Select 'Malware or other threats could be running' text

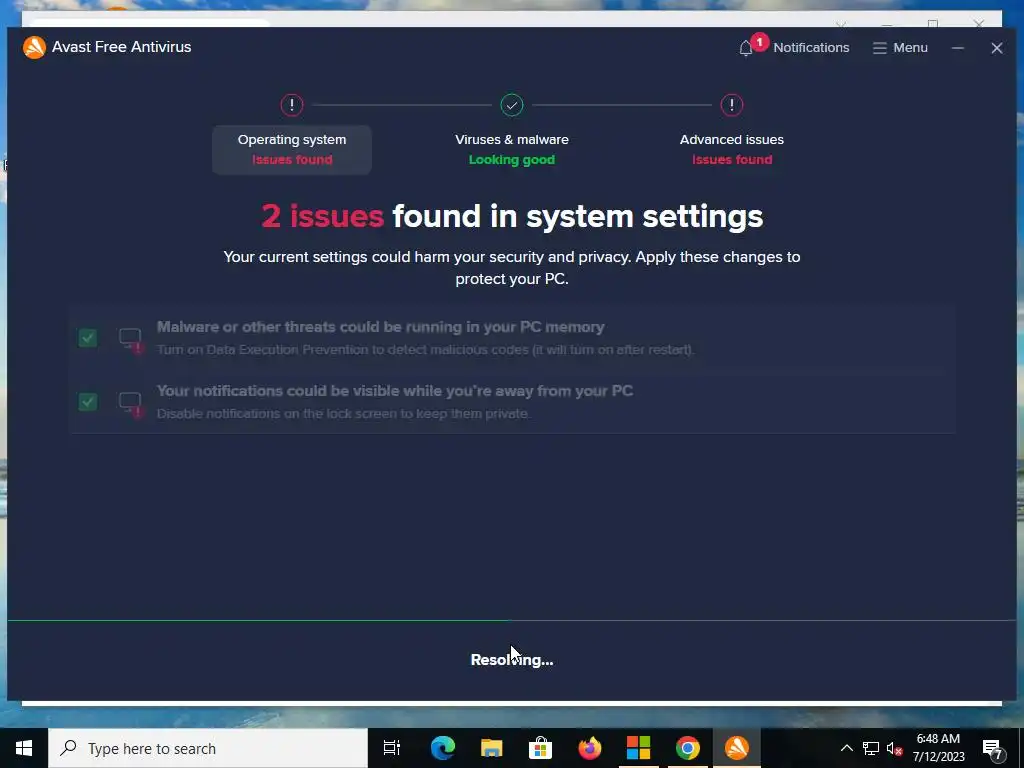pyautogui.click(x=381, y=327)
